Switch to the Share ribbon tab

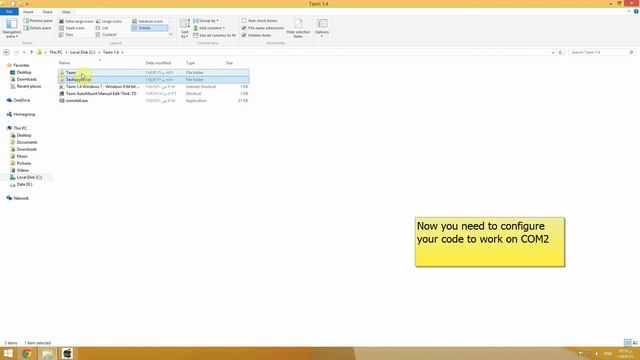click(x=47, y=12)
